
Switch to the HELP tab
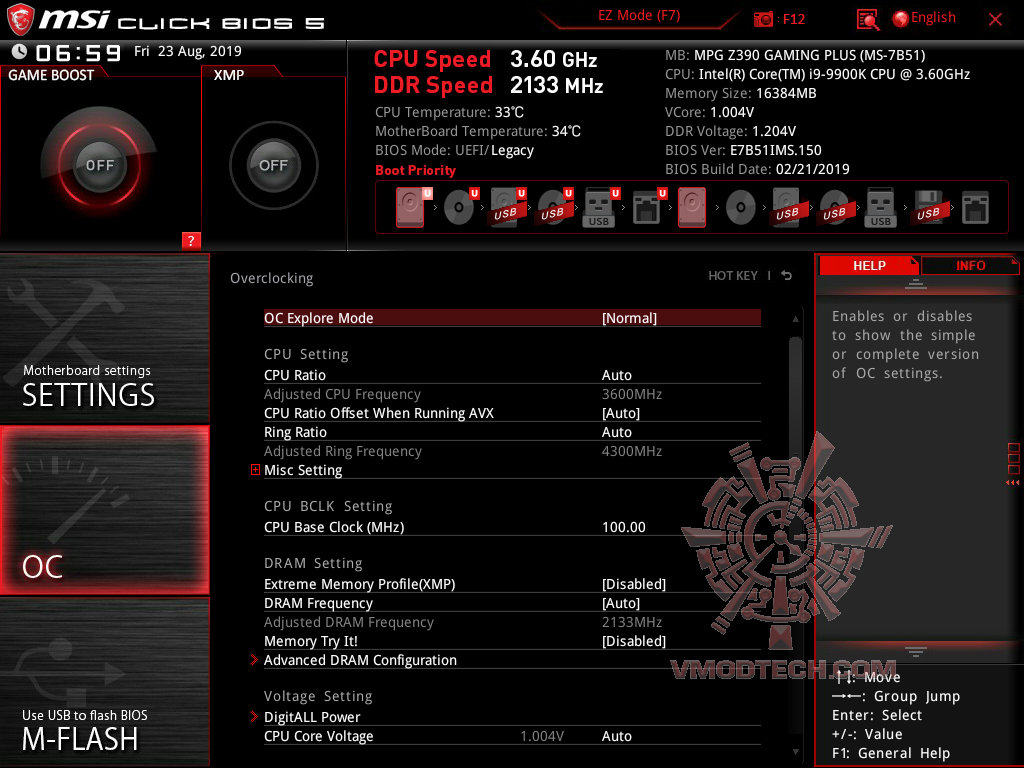tap(869, 265)
